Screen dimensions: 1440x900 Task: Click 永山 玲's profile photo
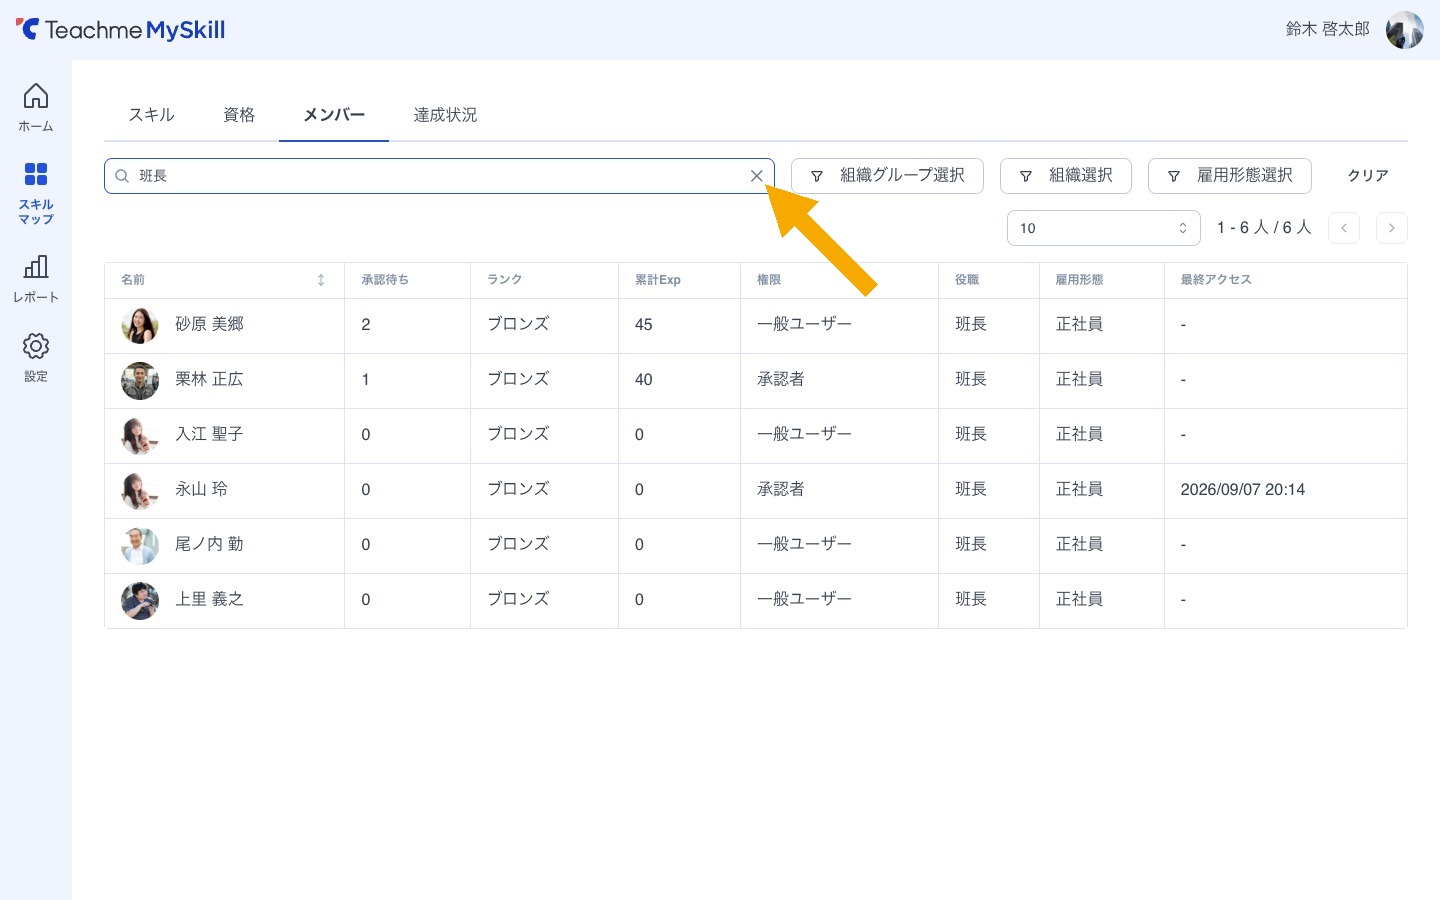(x=140, y=490)
